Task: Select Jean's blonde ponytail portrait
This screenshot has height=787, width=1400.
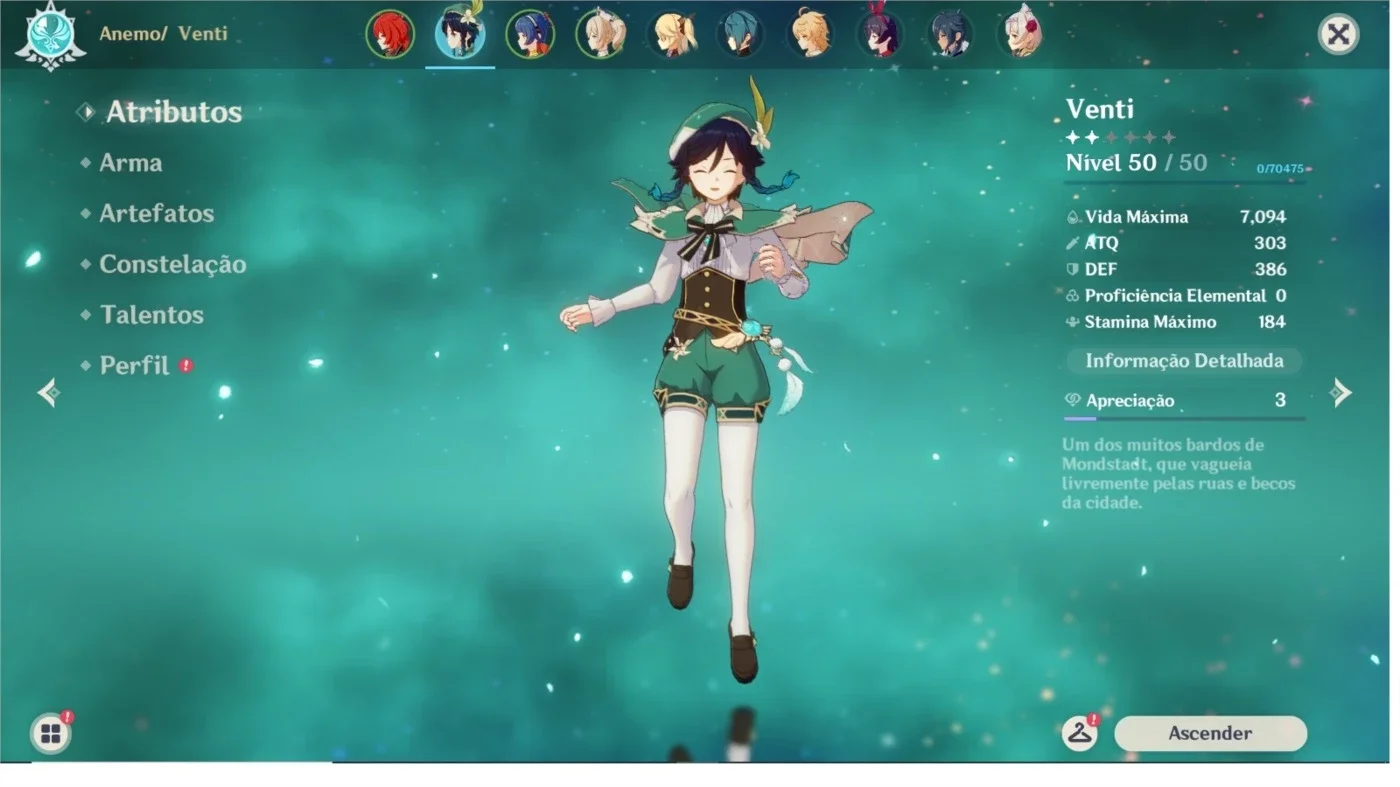Action: (600, 35)
